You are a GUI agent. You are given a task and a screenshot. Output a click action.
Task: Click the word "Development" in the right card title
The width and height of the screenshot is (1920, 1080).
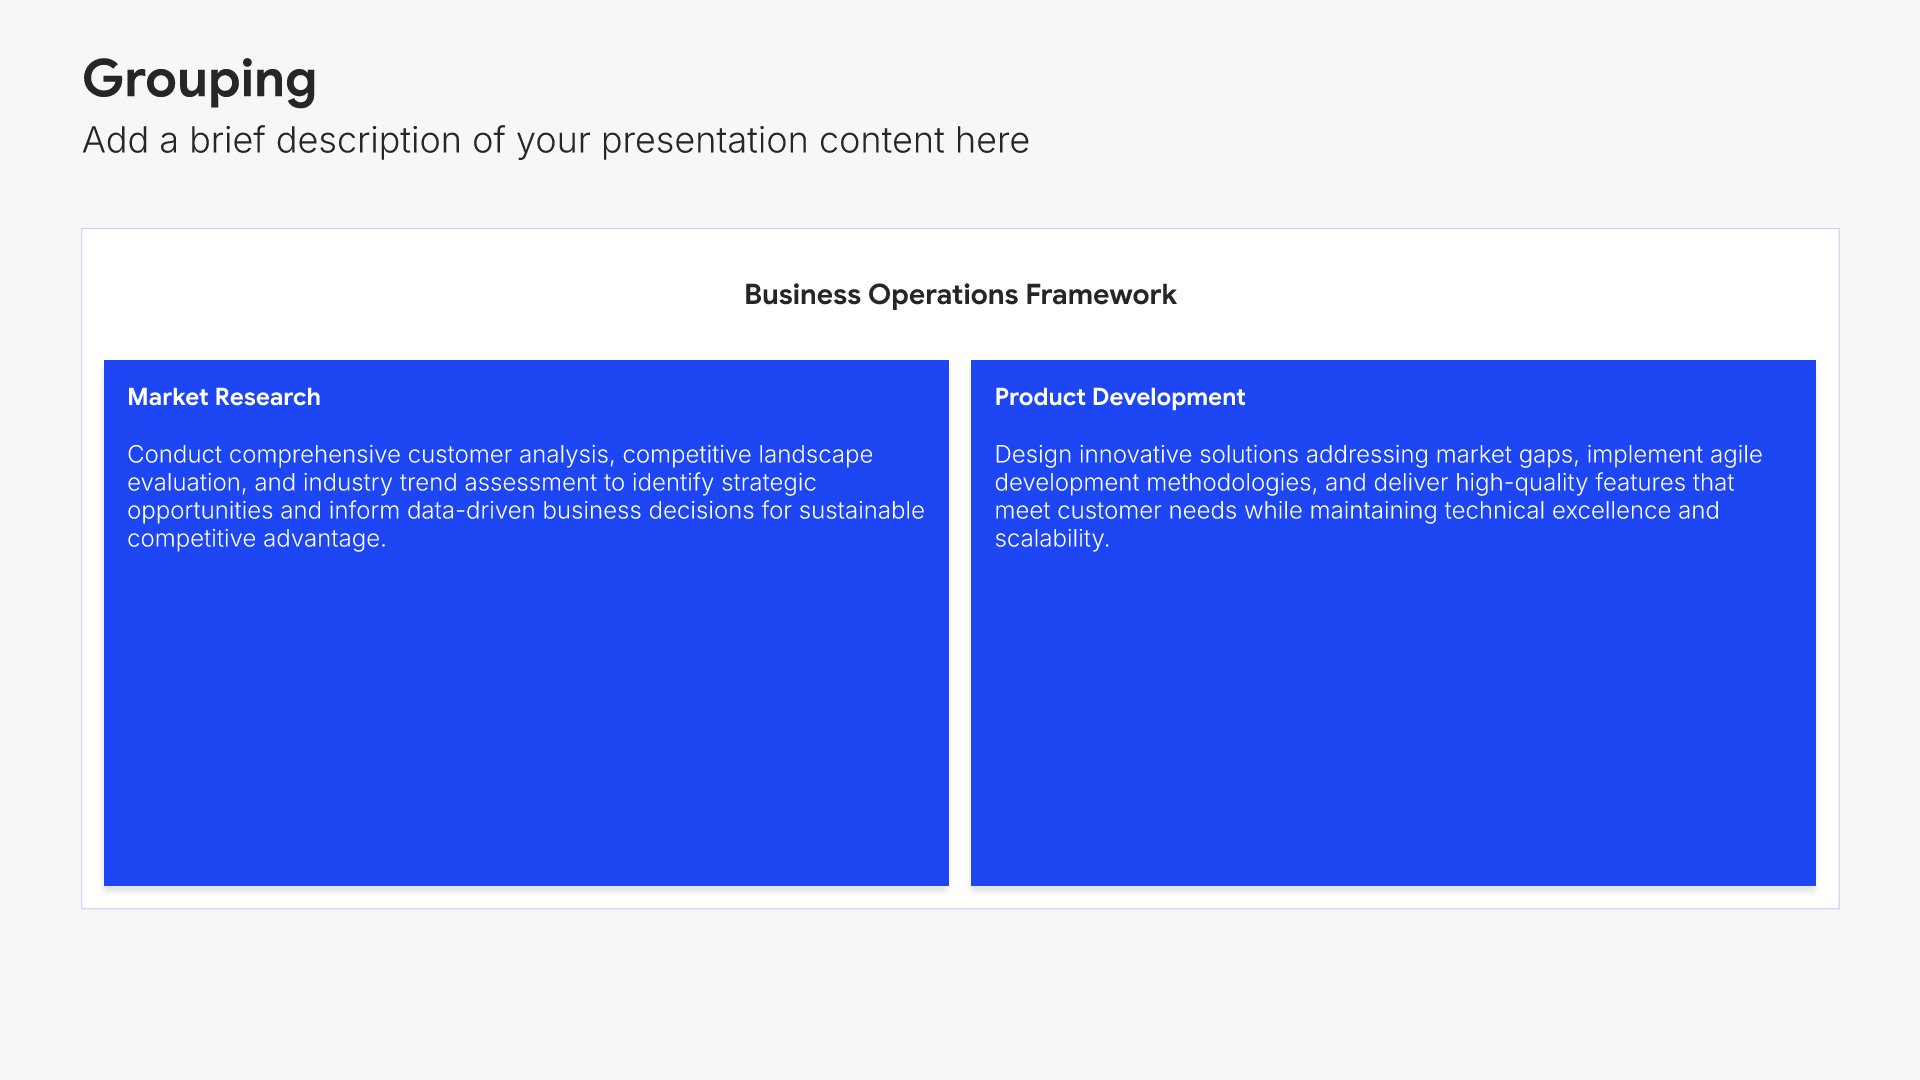(x=1168, y=397)
